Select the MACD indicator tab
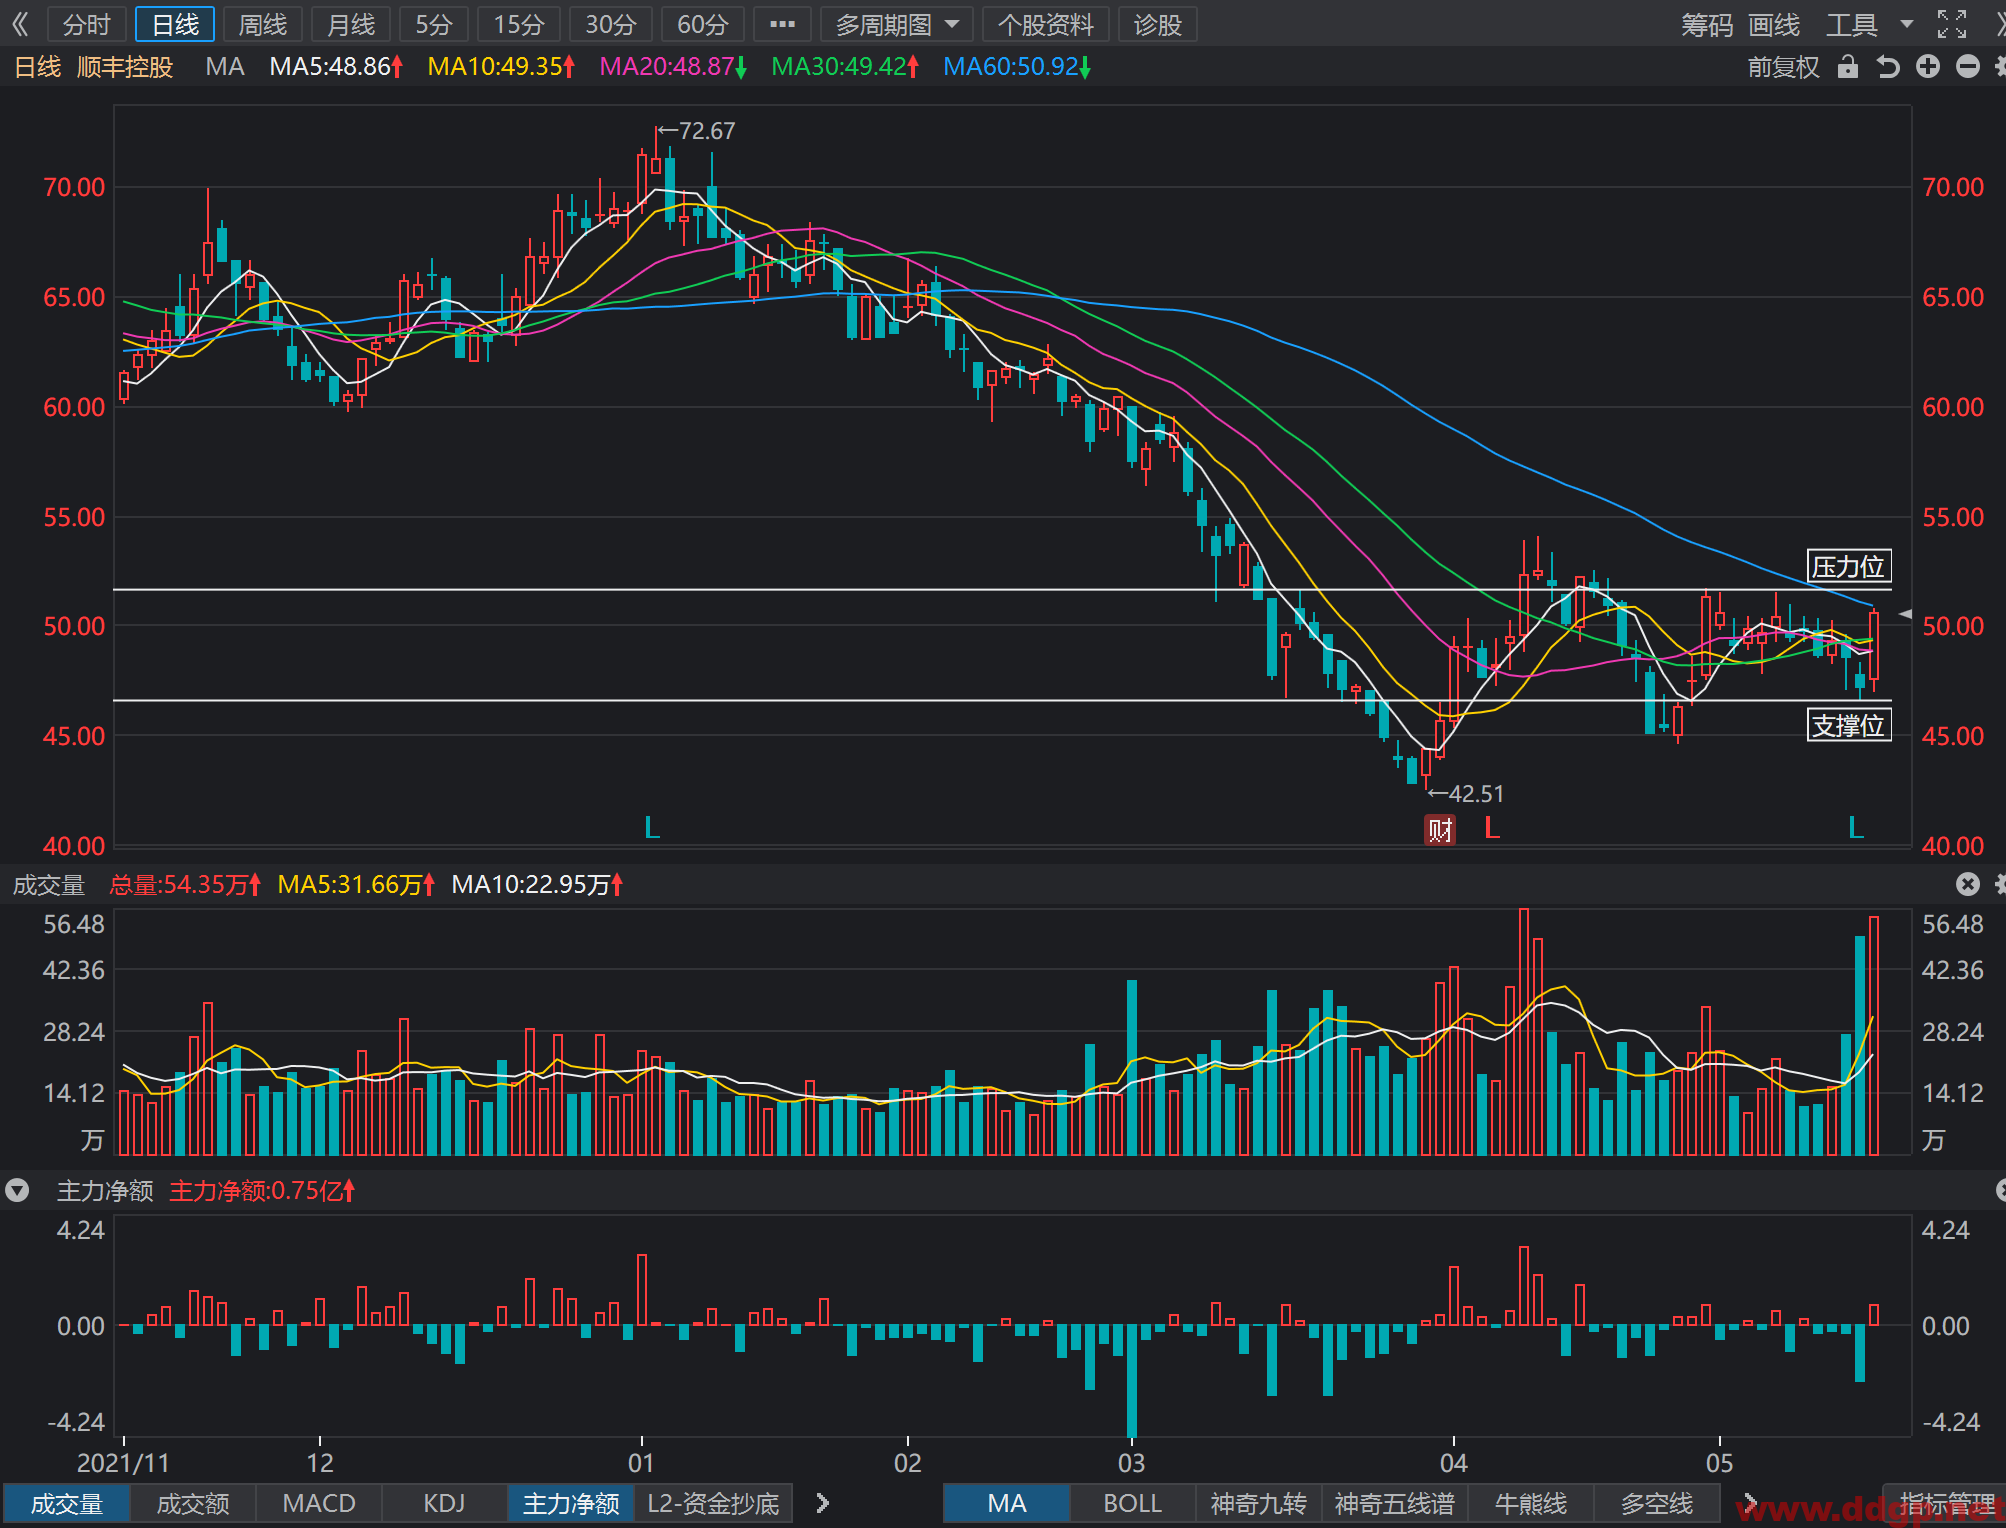This screenshot has width=2006, height=1528. [319, 1503]
